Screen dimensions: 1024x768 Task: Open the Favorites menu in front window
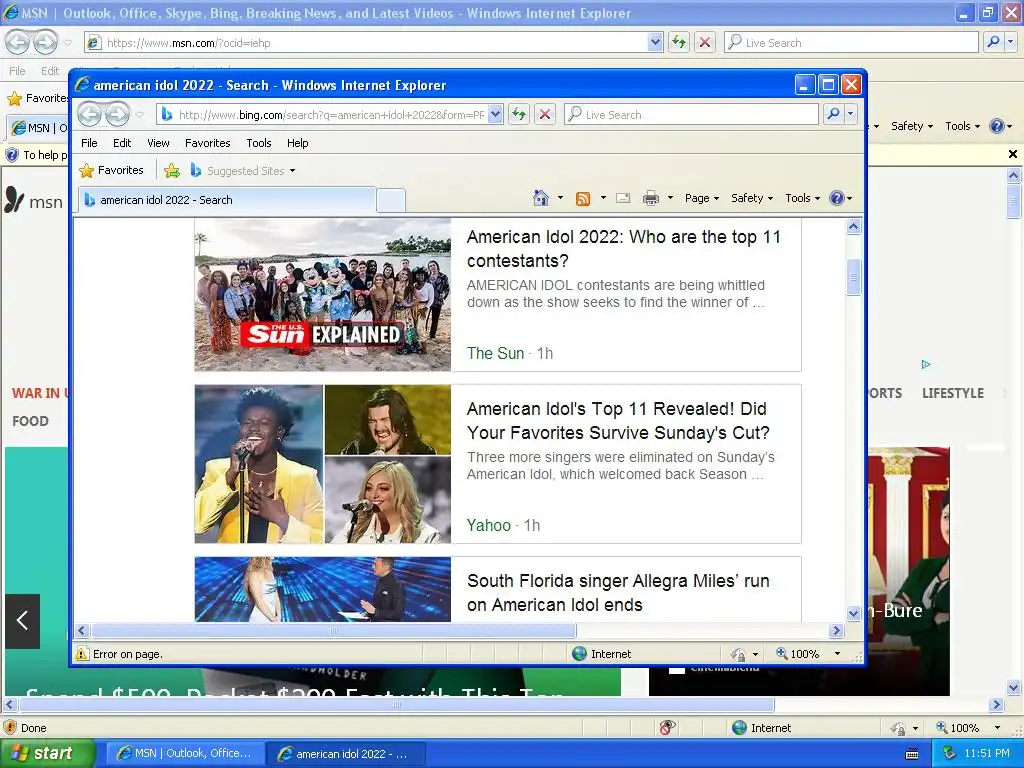click(208, 143)
